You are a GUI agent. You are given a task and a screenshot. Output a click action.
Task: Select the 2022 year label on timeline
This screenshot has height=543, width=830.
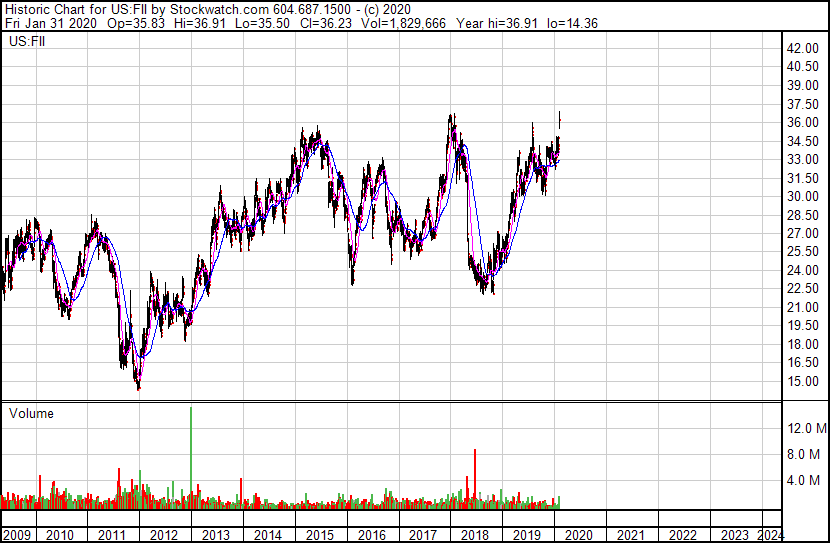coord(682,535)
